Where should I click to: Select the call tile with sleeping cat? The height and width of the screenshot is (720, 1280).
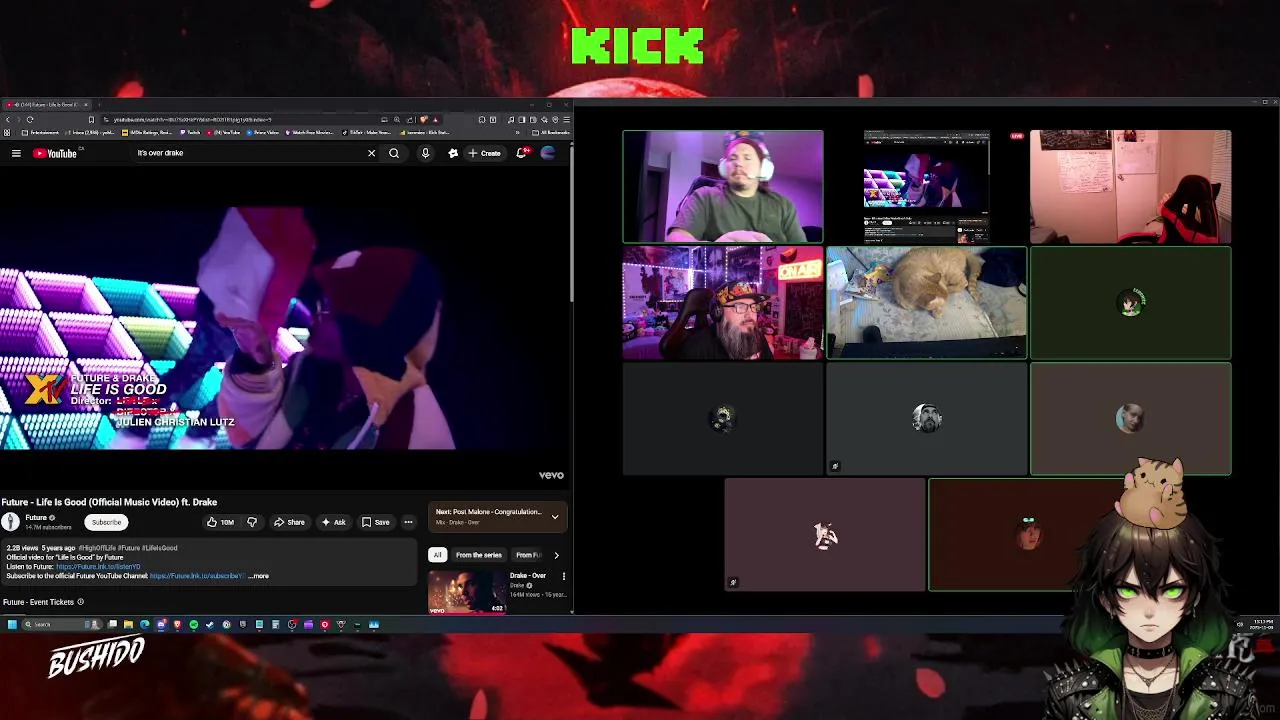(926, 302)
